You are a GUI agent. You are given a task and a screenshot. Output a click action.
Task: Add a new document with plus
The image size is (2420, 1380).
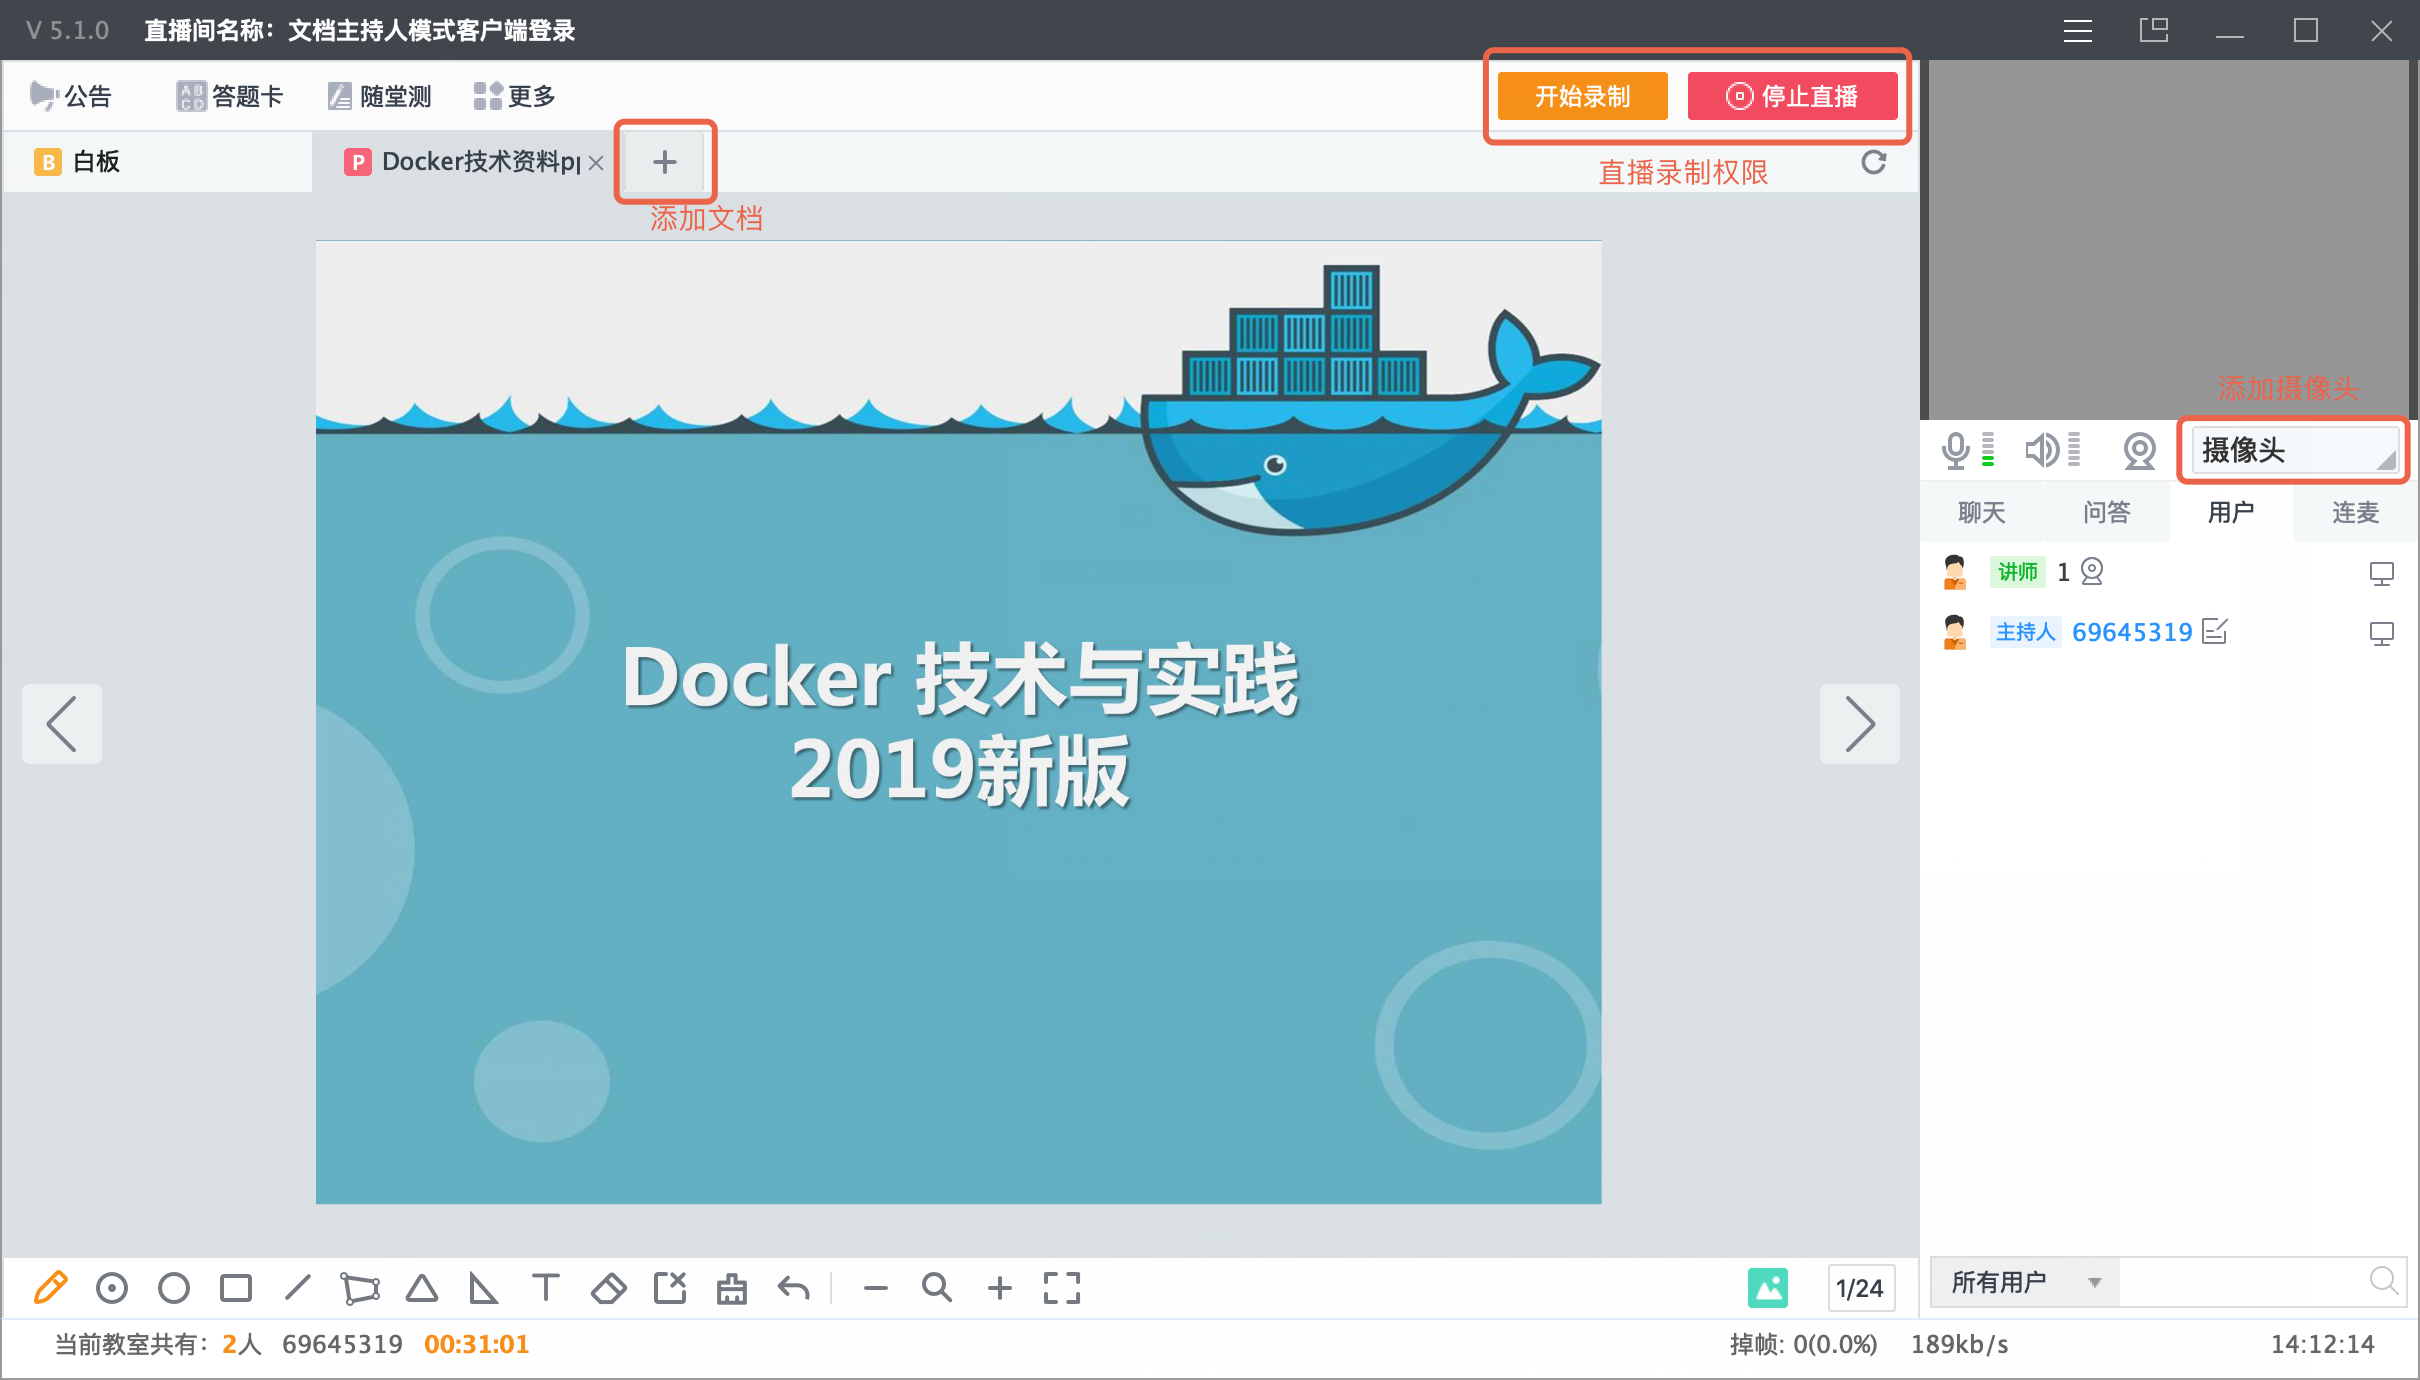665,162
